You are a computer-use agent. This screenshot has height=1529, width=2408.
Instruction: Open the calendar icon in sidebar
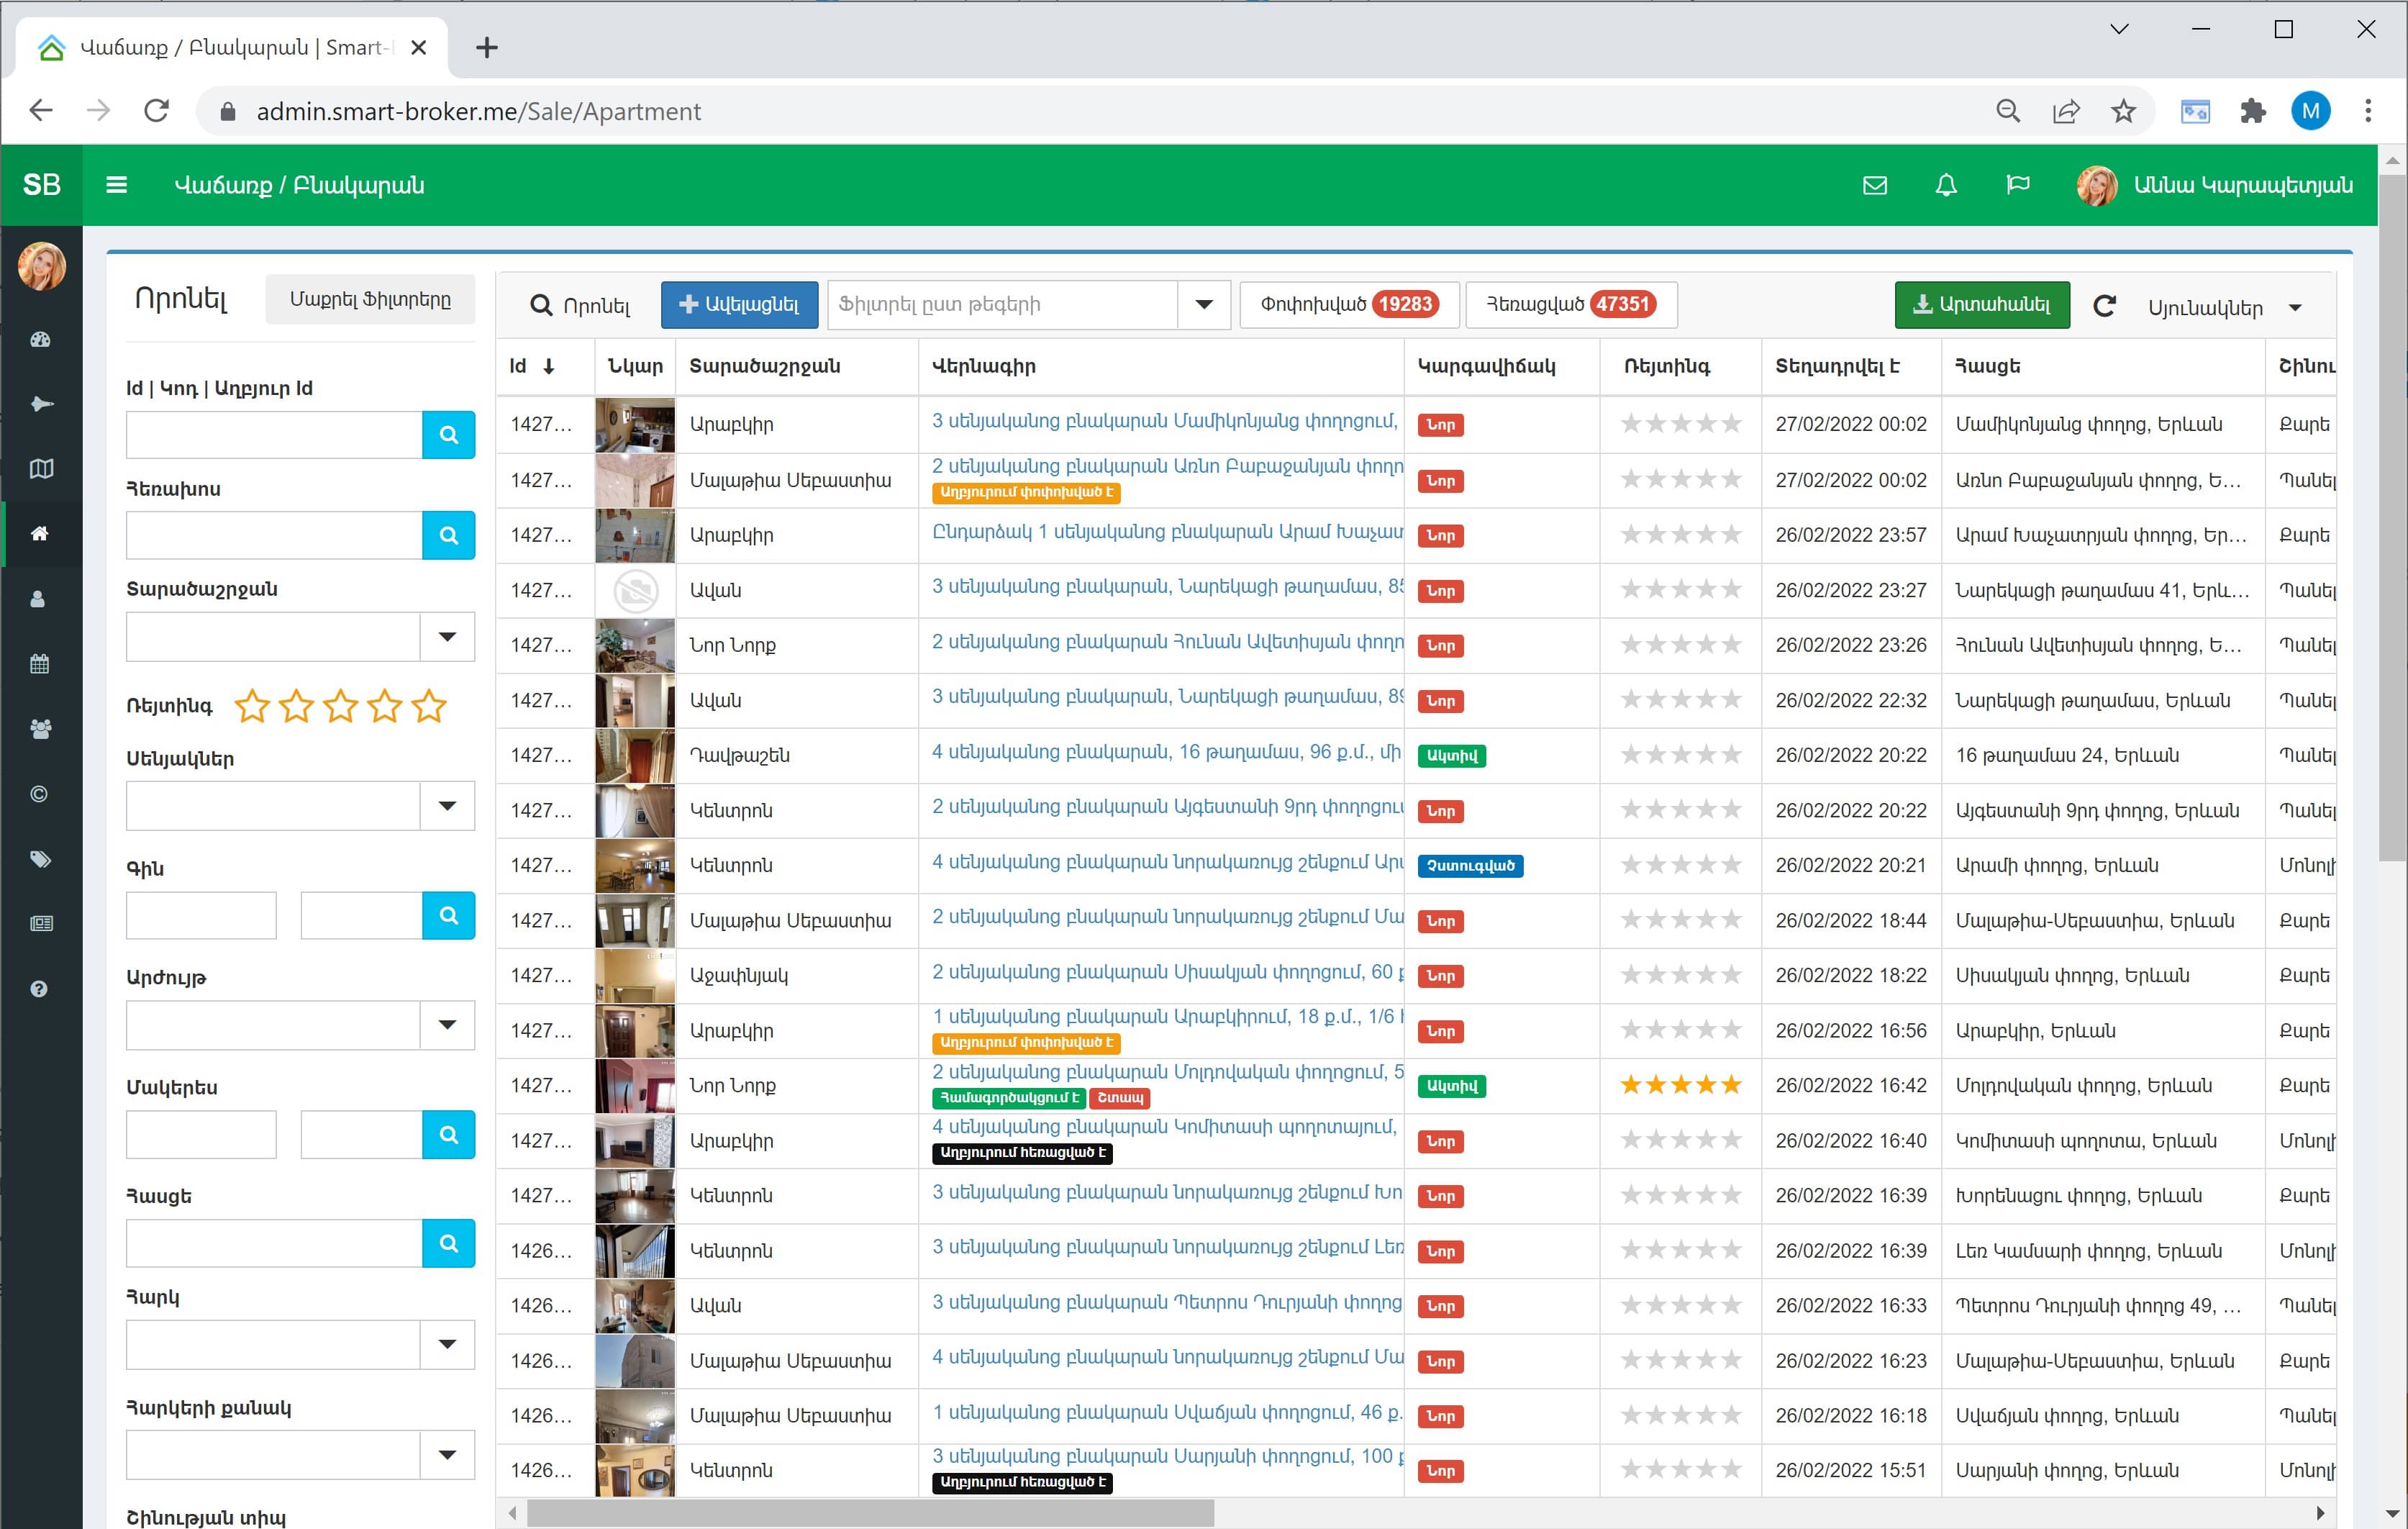point(40,664)
